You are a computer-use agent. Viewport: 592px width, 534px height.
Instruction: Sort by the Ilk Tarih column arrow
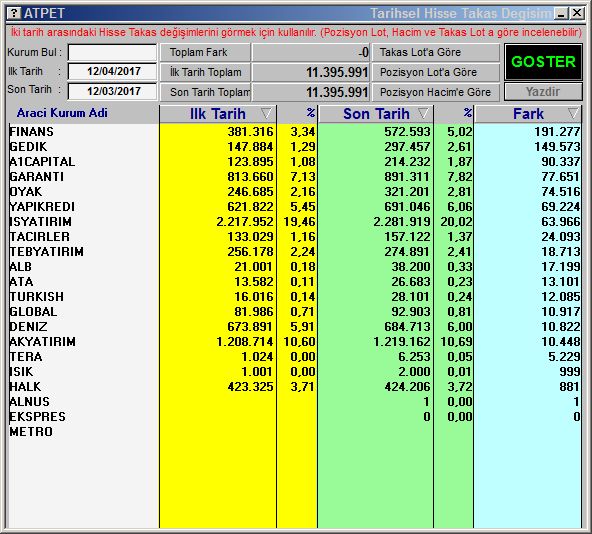[266, 113]
